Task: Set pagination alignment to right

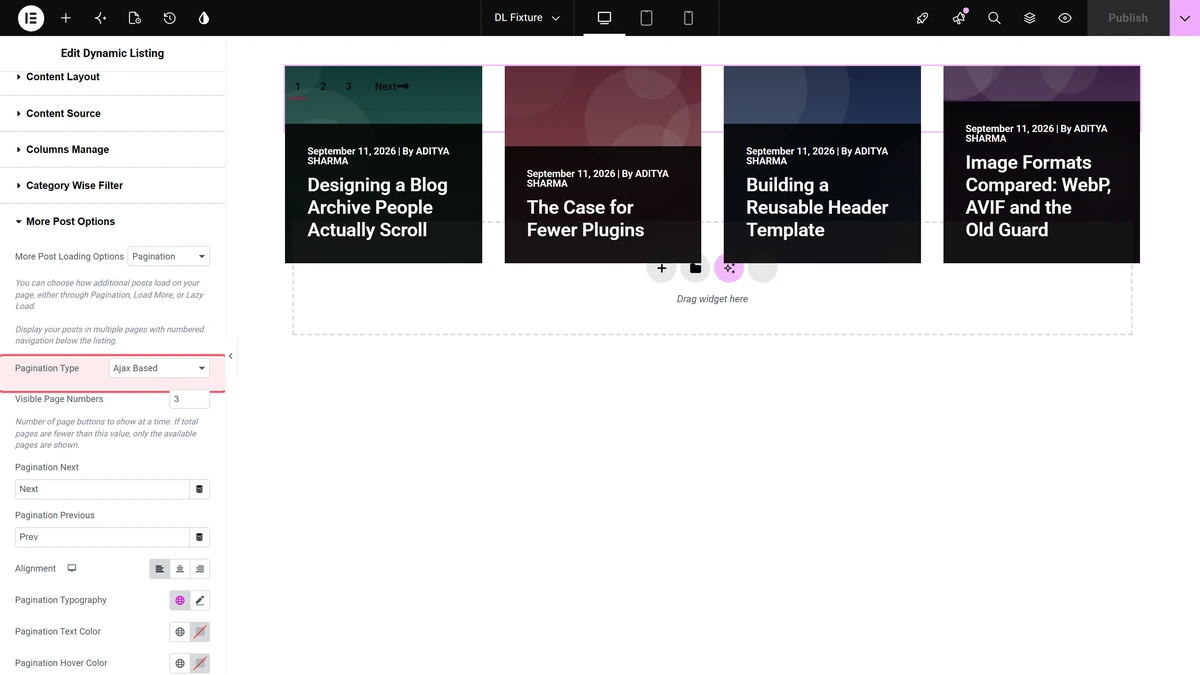Action: 200,569
